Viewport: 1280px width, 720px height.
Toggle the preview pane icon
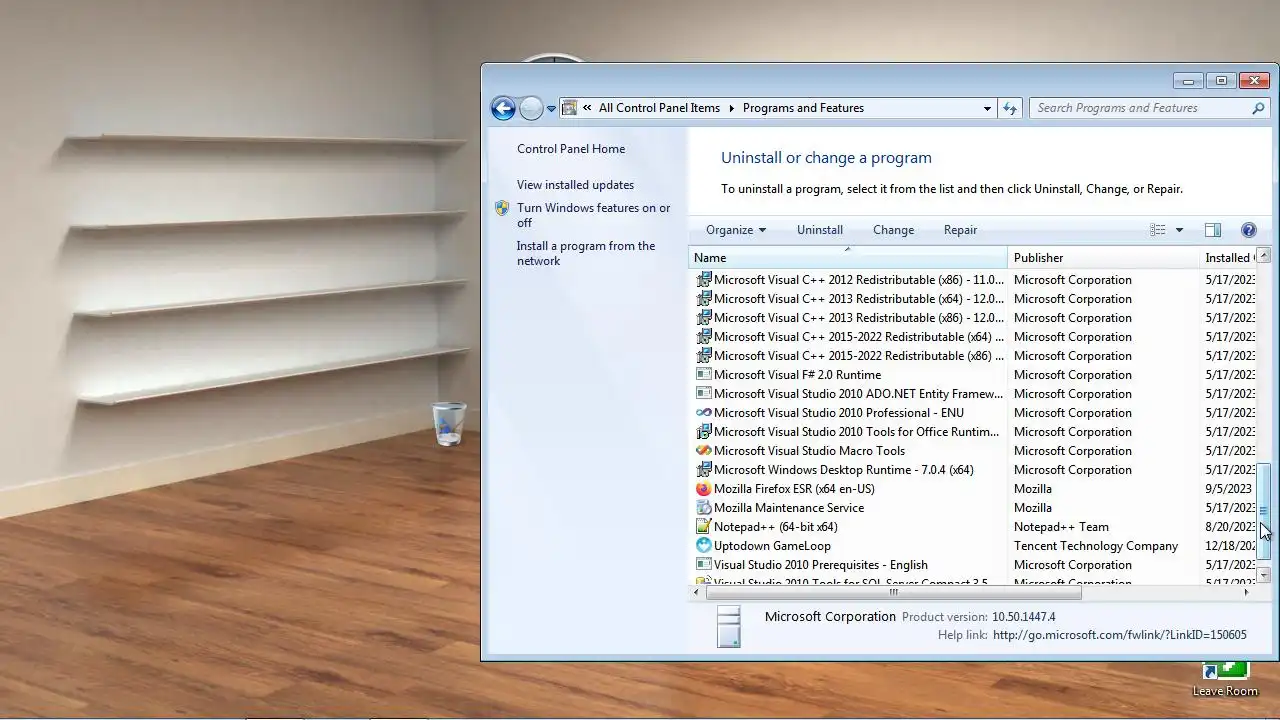pyautogui.click(x=1213, y=230)
